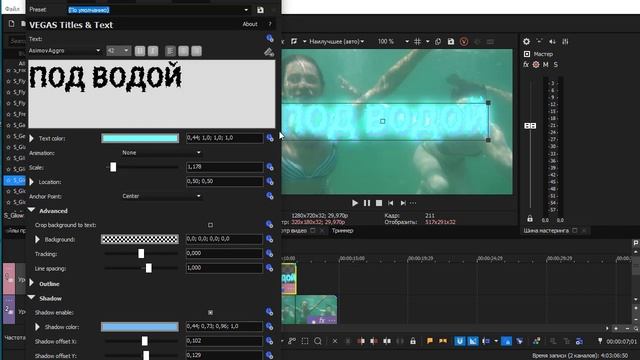Viewport: 640px width, 360px height.
Task: Click the Bold text formatting button
Action: (140, 51)
